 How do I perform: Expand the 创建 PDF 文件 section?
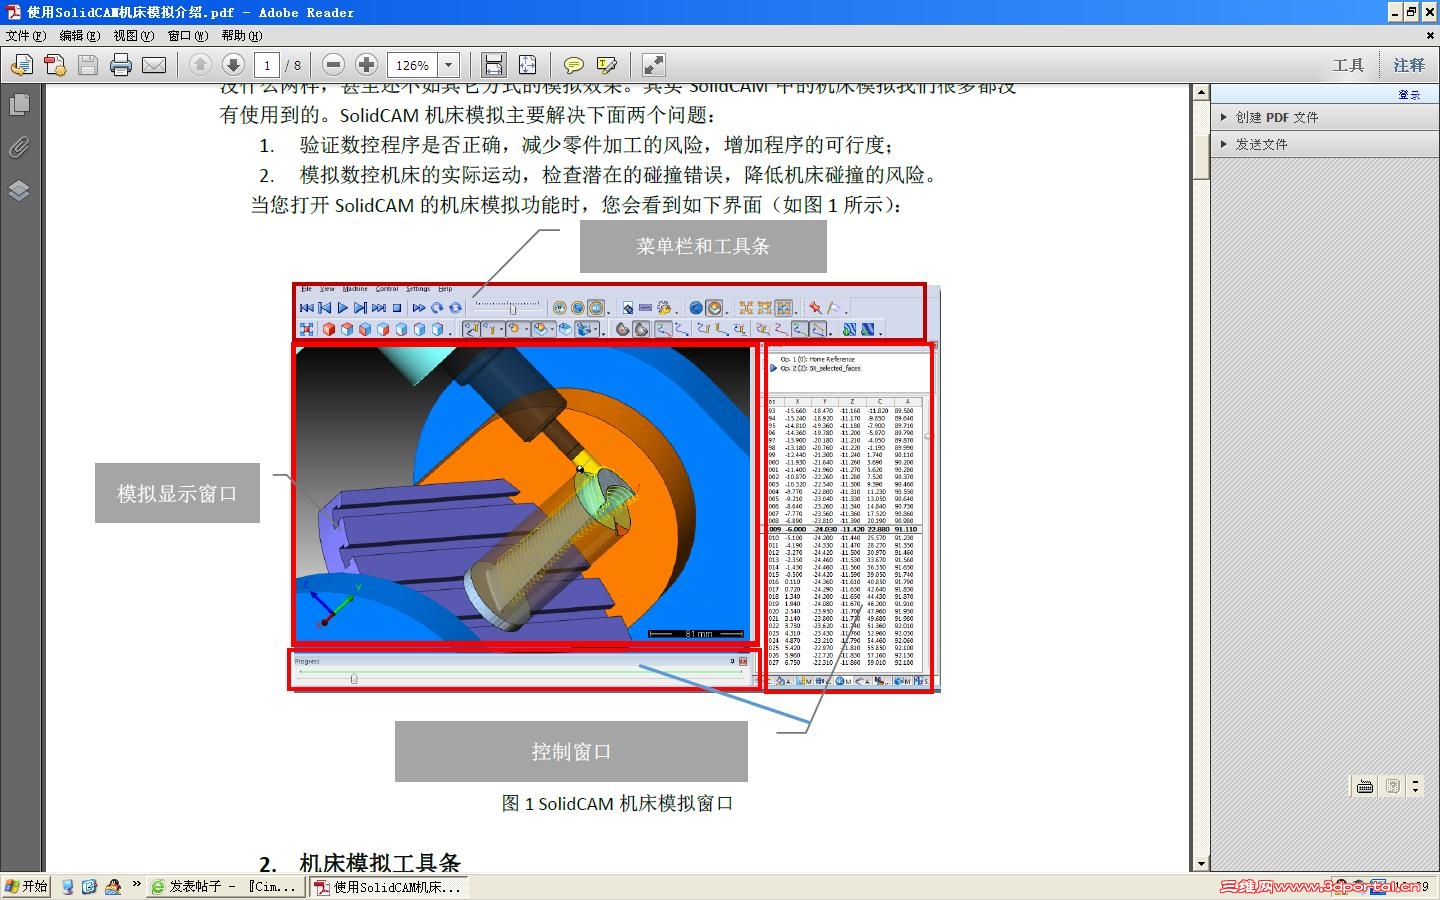click(x=1325, y=117)
